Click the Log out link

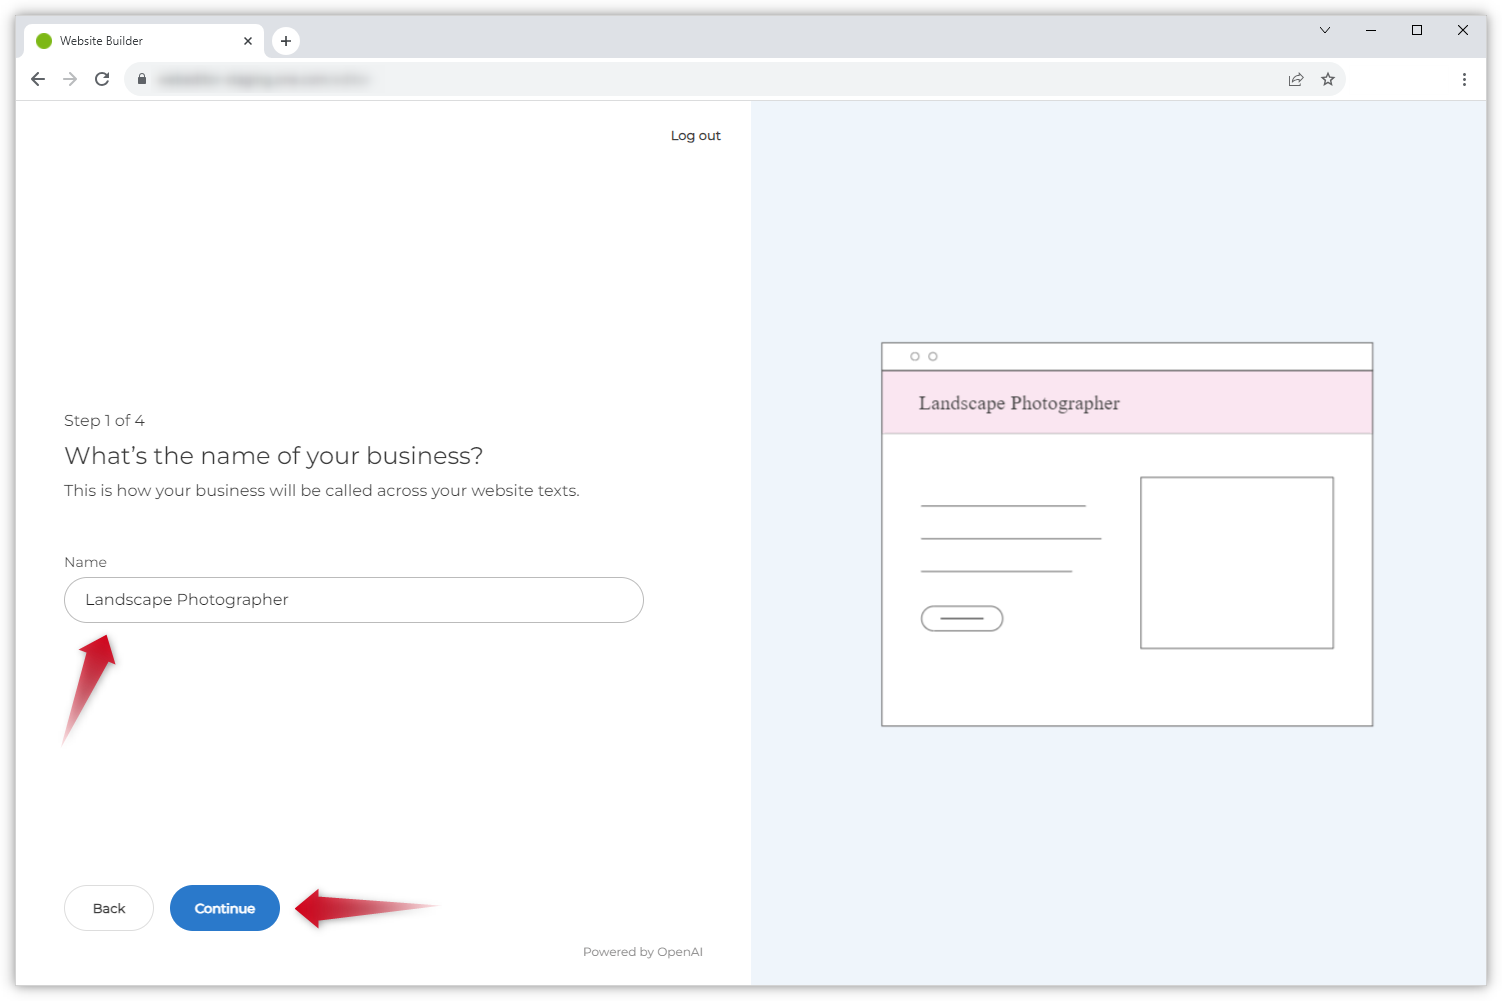coord(695,136)
